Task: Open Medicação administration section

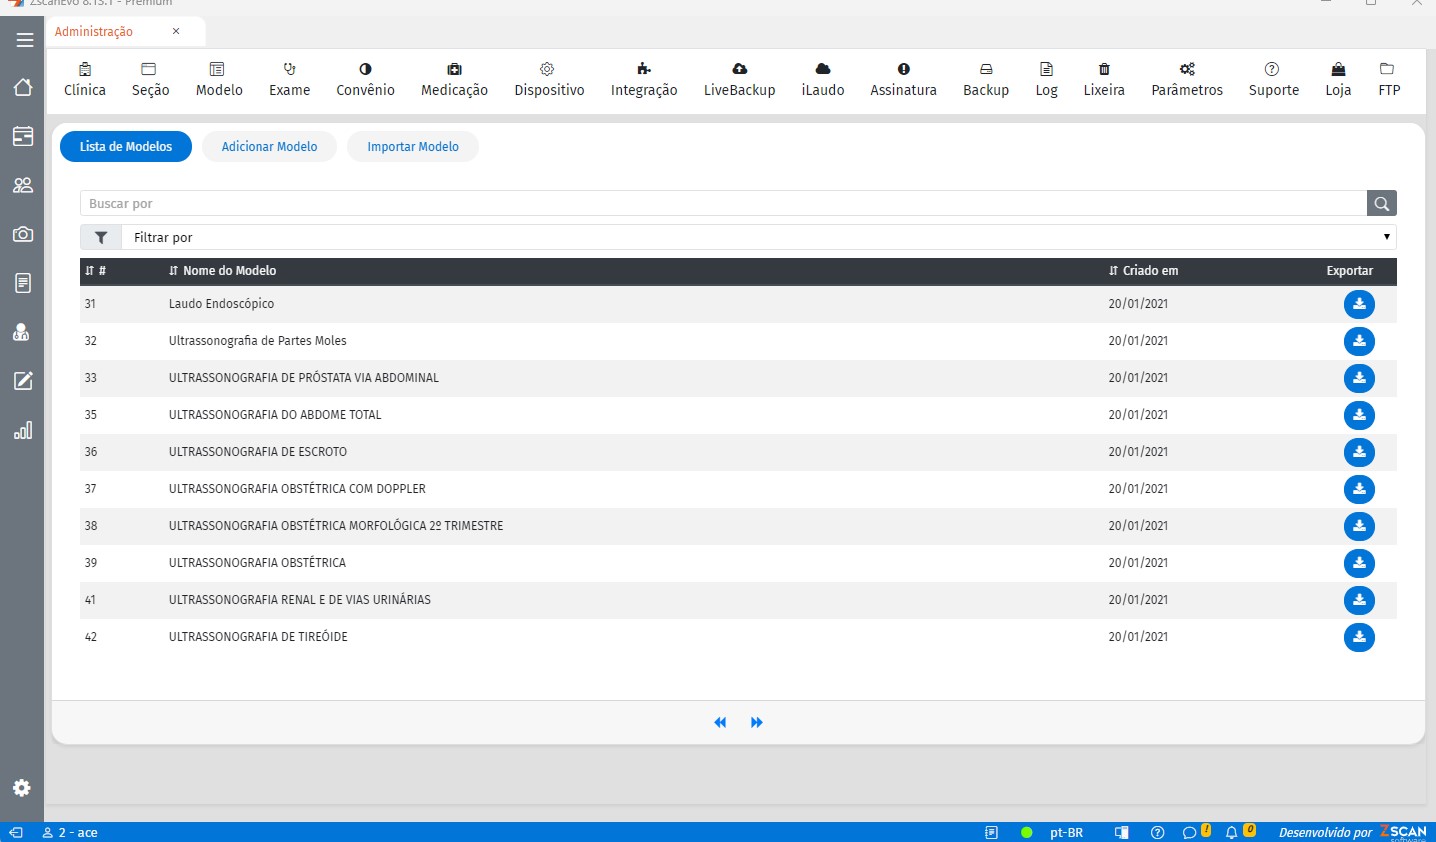Action: 454,80
